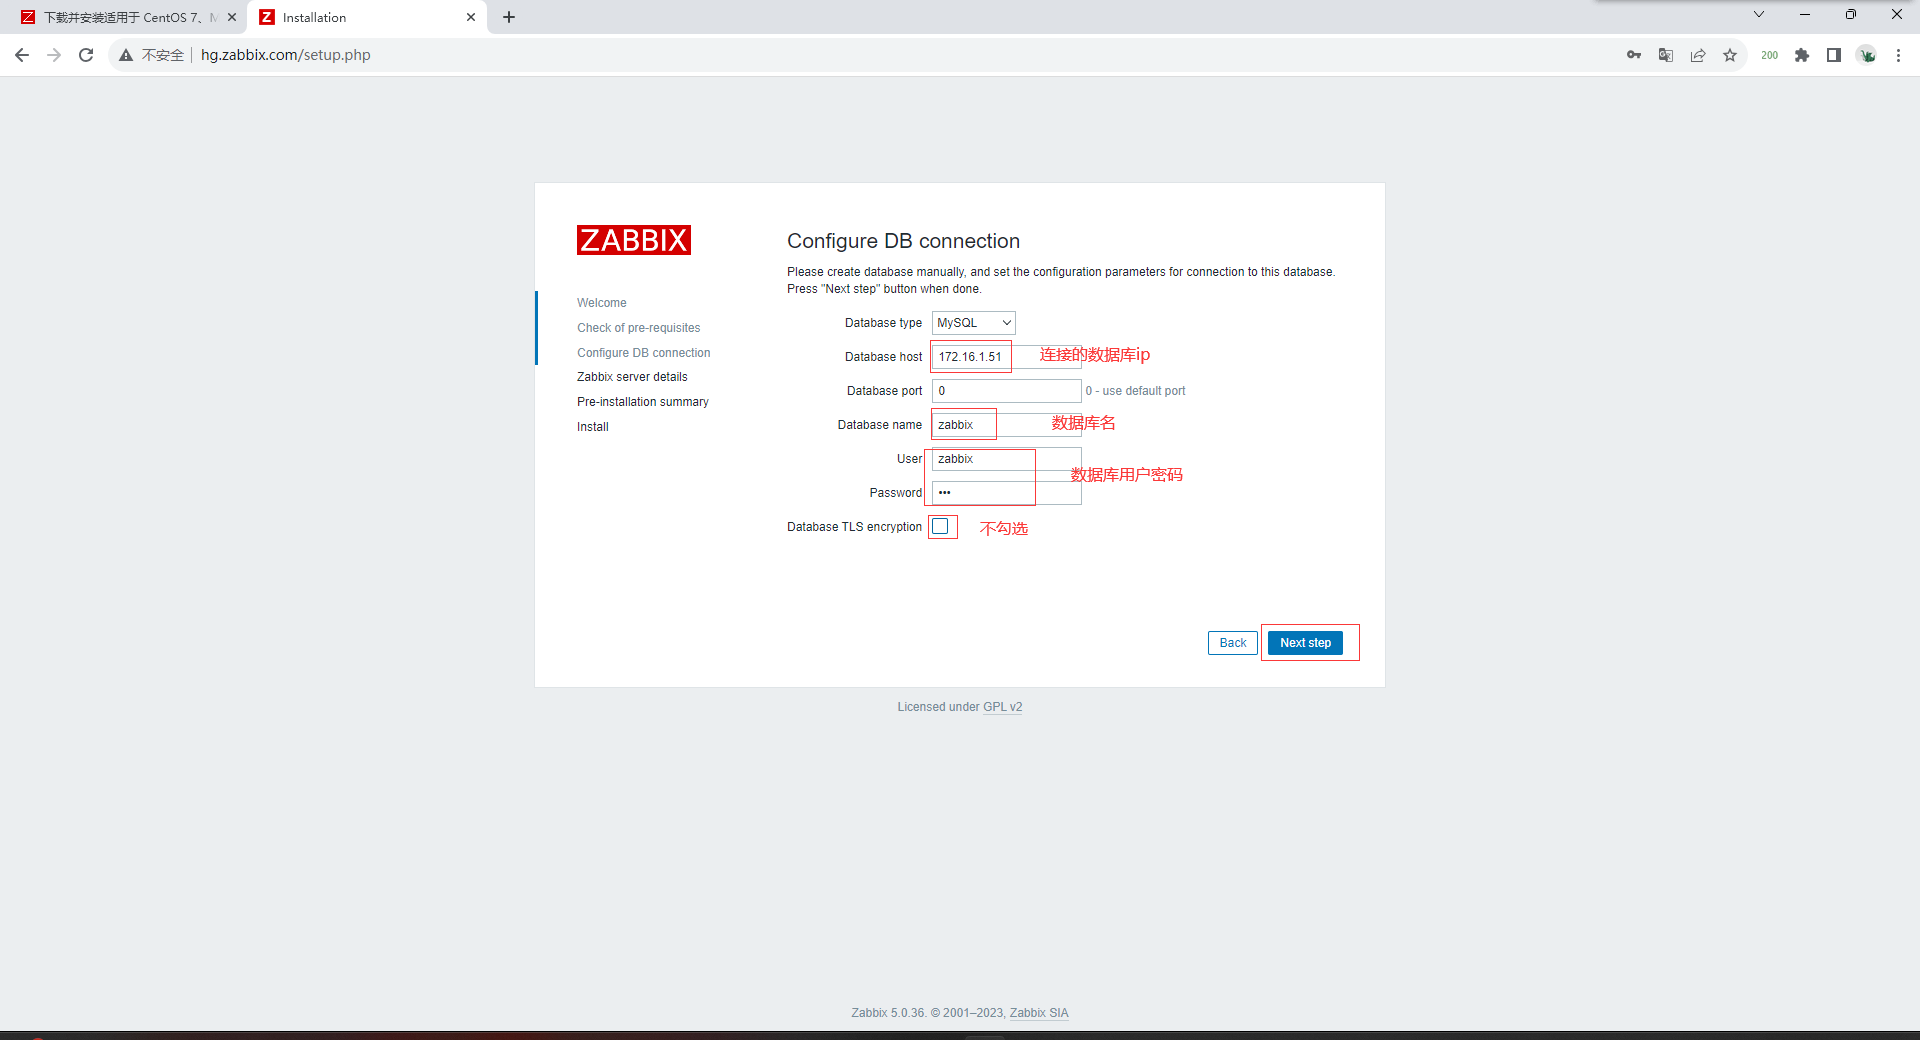1920x1040 pixels.
Task: Select Check of pre-requisites step
Action: point(638,328)
